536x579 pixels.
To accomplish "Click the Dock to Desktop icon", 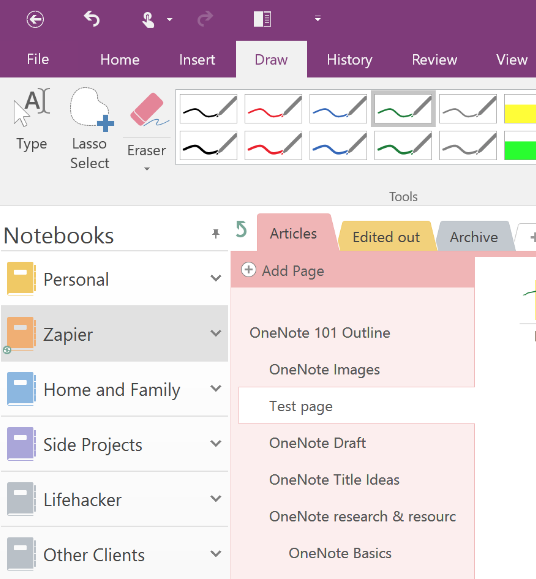I will (262, 19).
